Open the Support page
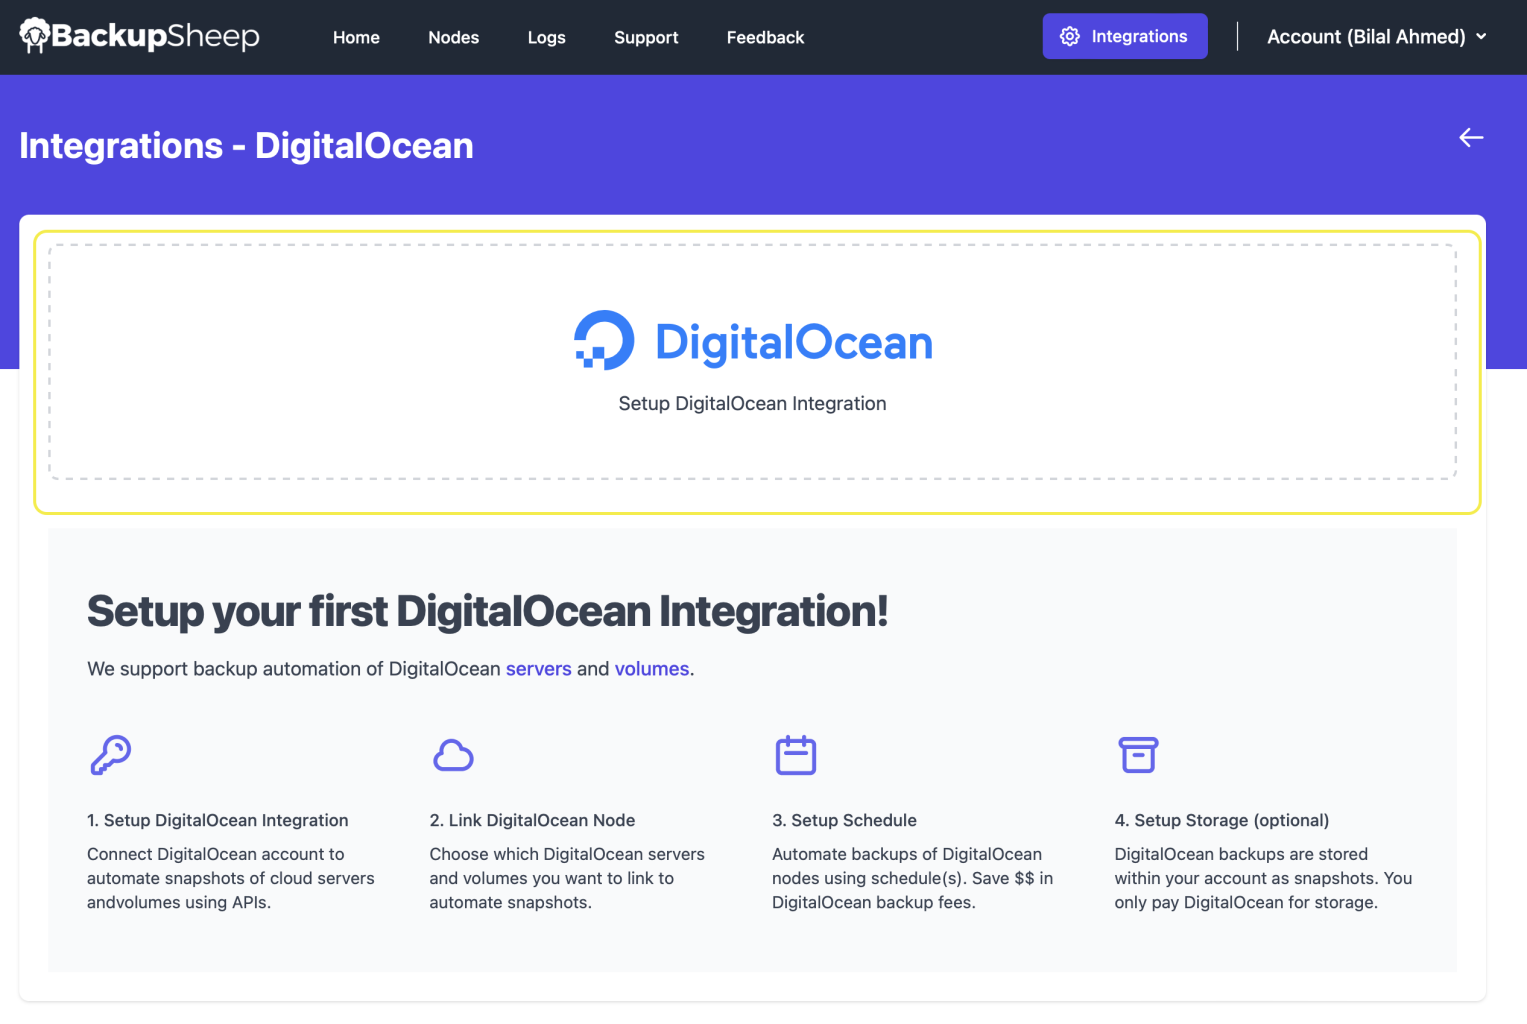The width and height of the screenshot is (1527, 1024). coord(646,37)
